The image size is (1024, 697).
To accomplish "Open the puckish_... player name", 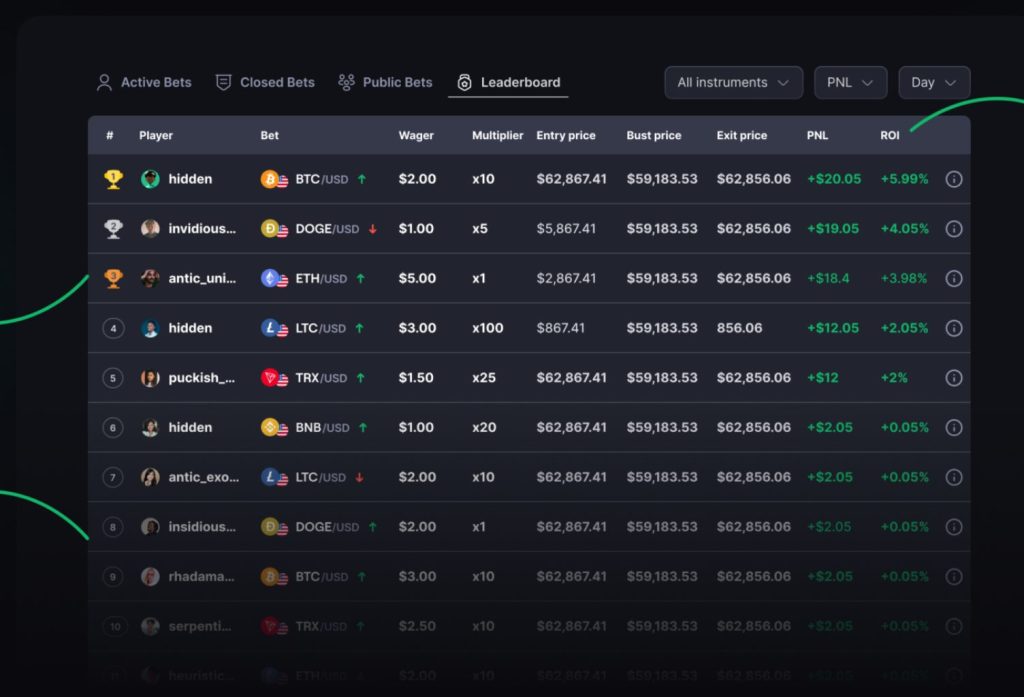I will [202, 378].
